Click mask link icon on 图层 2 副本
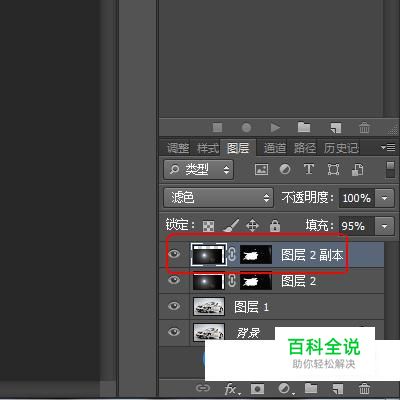This screenshot has width=400, height=400. (232, 255)
